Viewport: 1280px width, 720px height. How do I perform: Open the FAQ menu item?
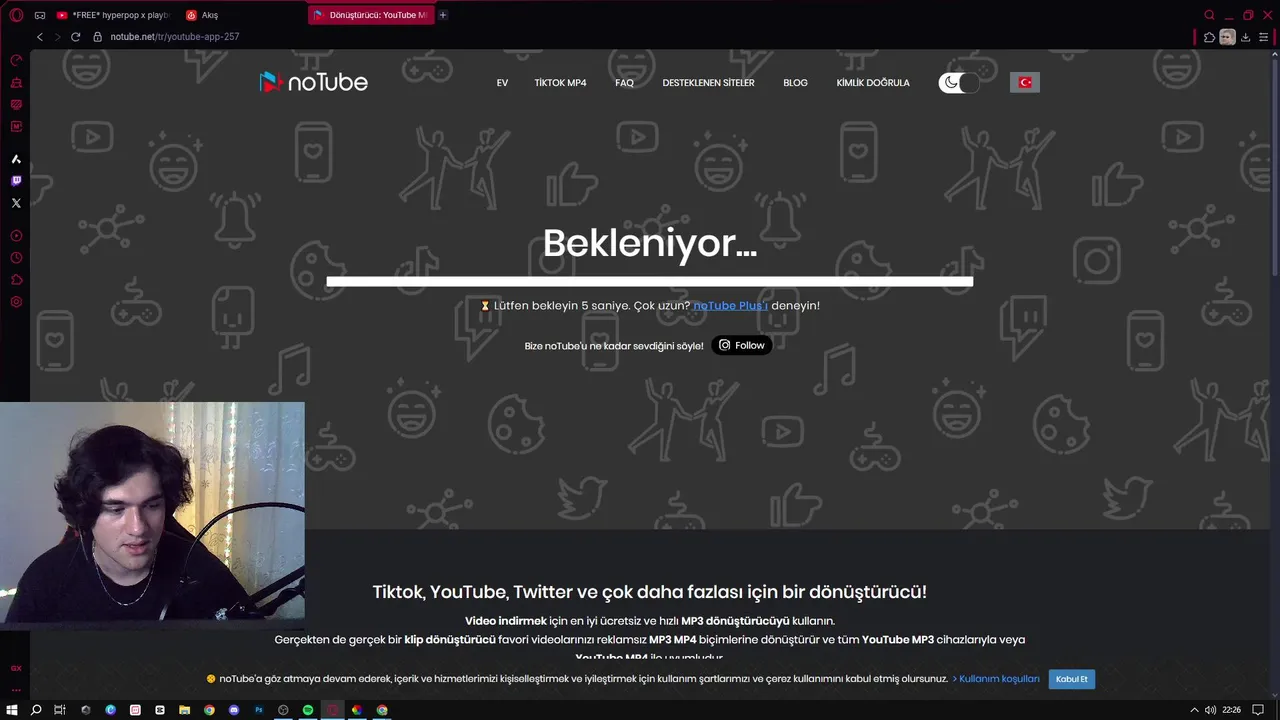pyautogui.click(x=624, y=83)
